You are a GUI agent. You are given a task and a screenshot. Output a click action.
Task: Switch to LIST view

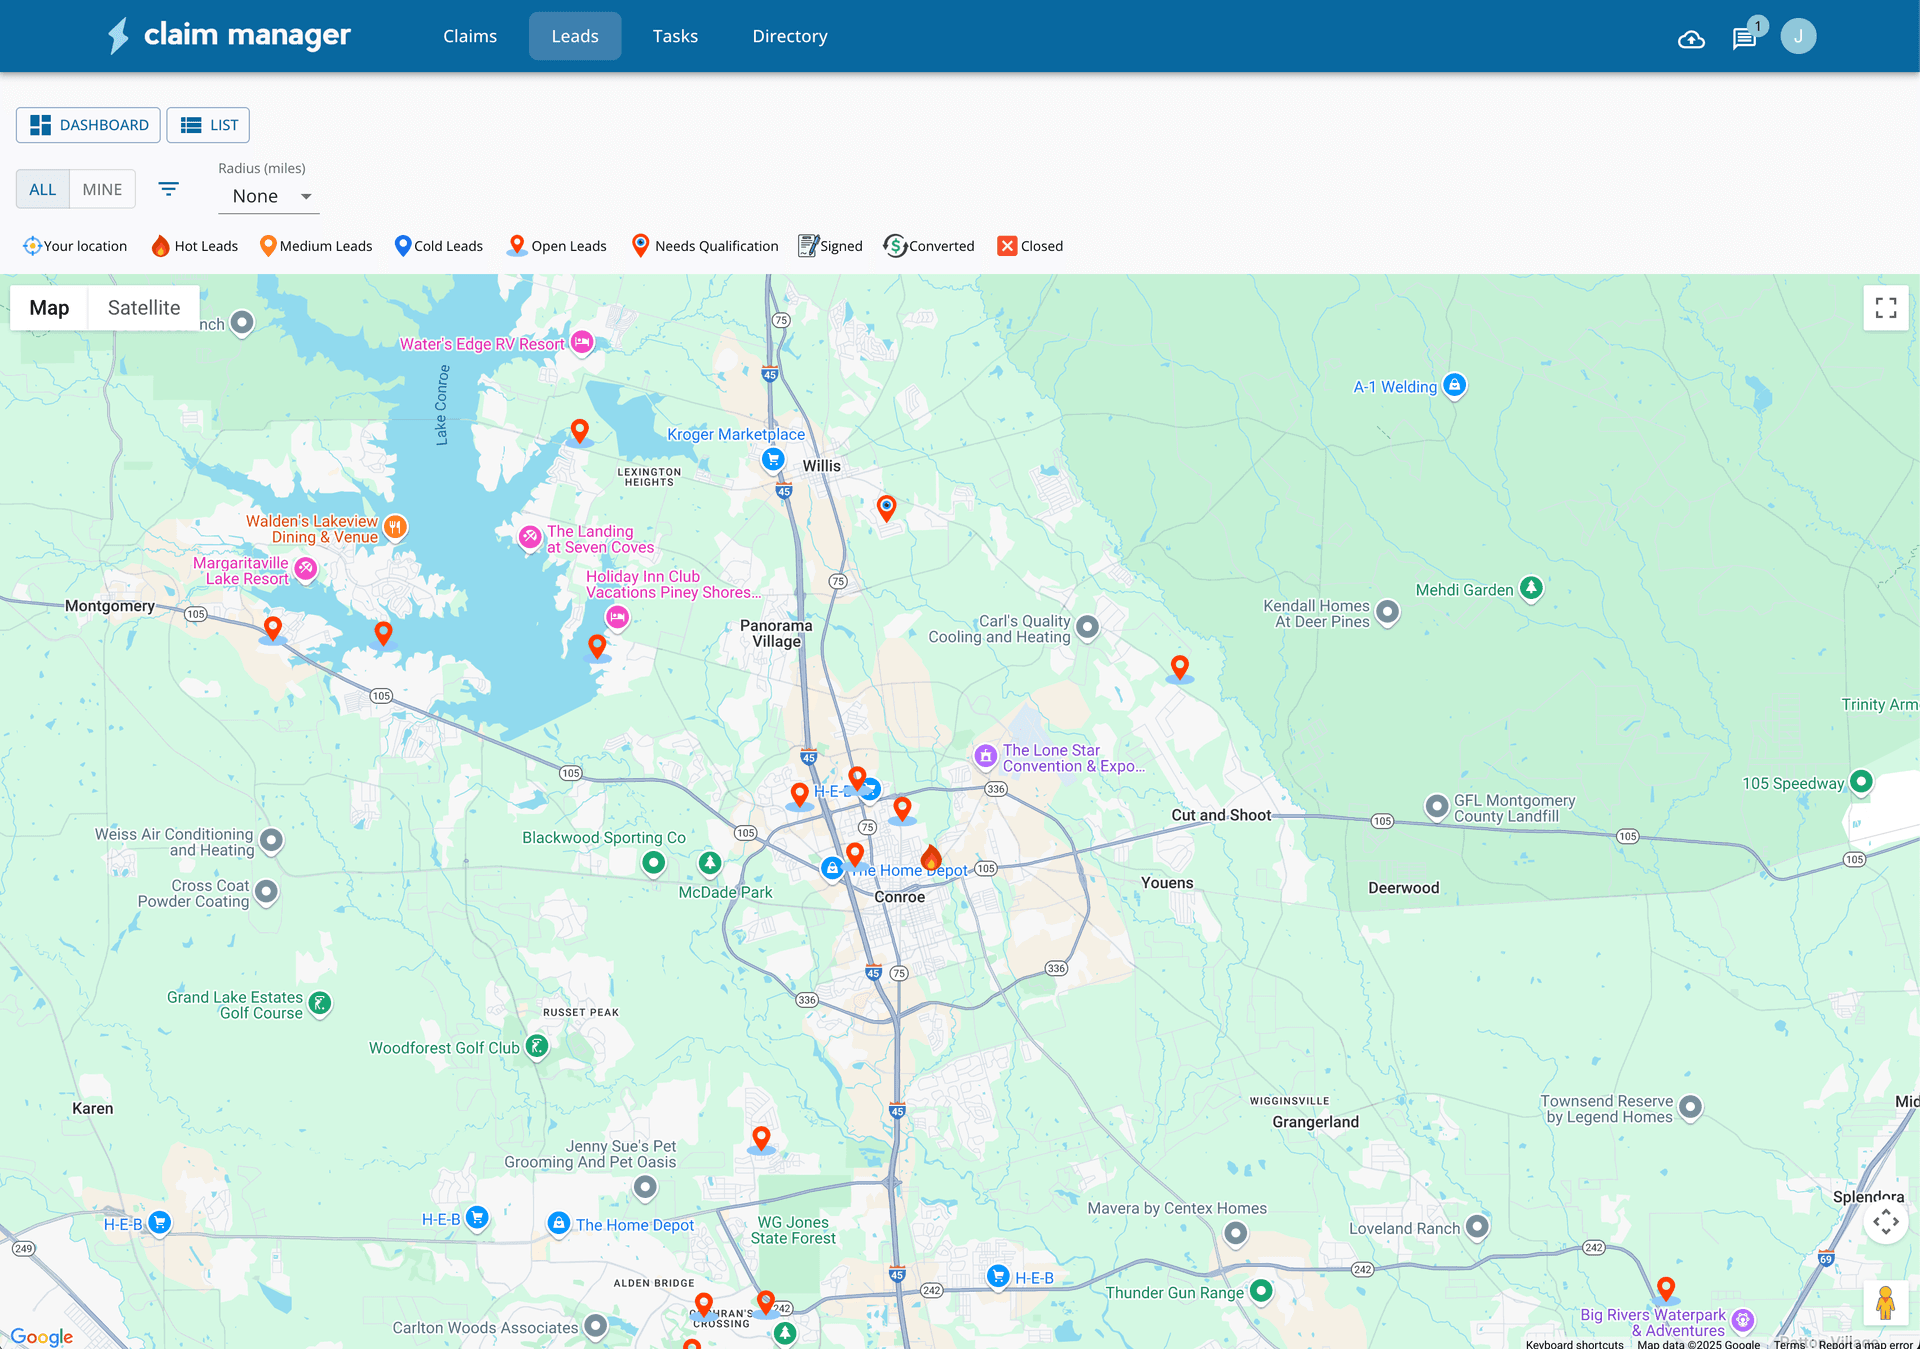208,125
